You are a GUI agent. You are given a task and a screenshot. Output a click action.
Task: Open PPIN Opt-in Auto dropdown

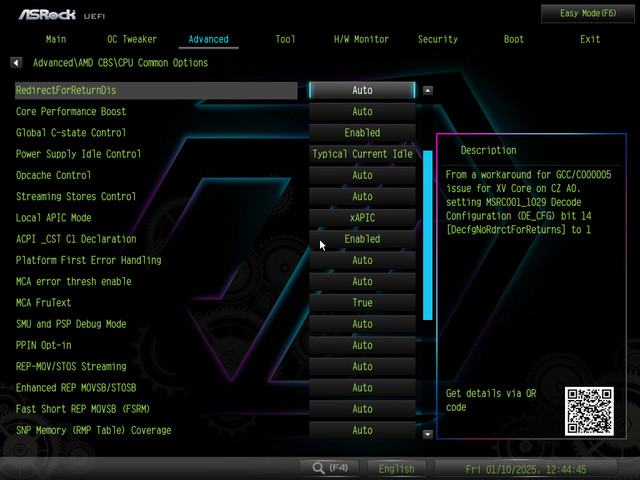pyautogui.click(x=362, y=345)
